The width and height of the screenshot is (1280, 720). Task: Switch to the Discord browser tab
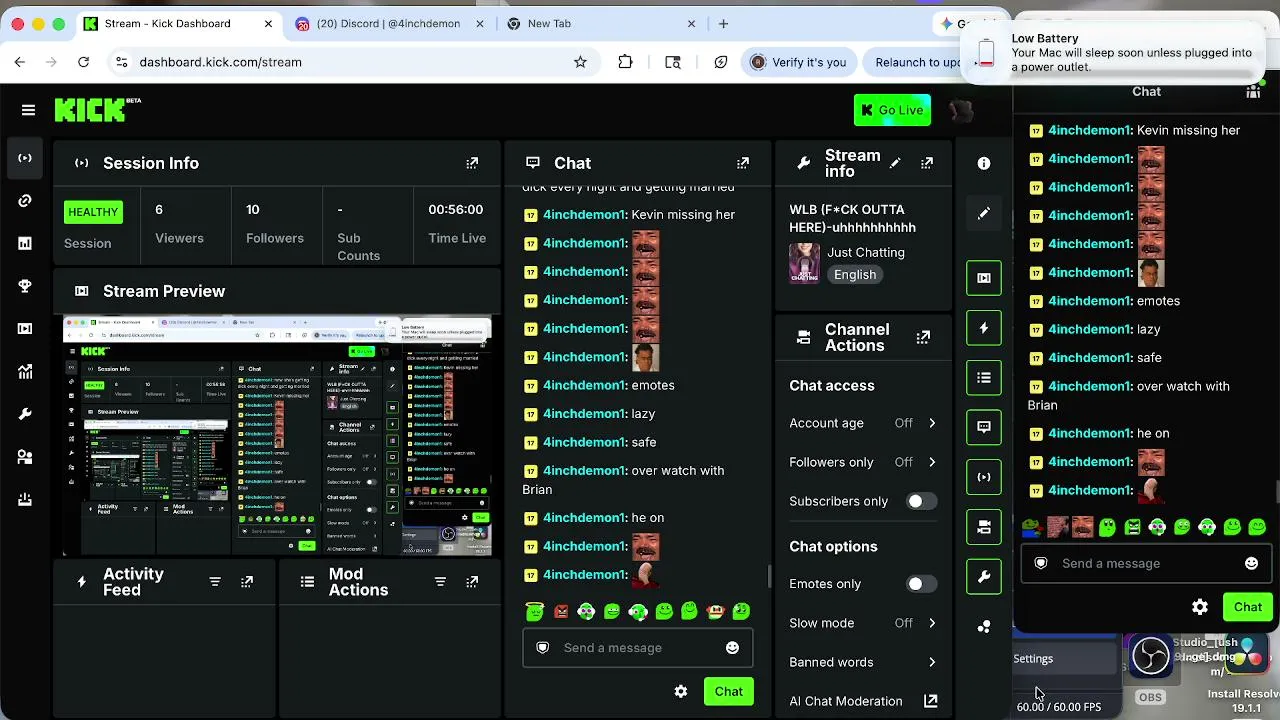(x=388, y=23)
